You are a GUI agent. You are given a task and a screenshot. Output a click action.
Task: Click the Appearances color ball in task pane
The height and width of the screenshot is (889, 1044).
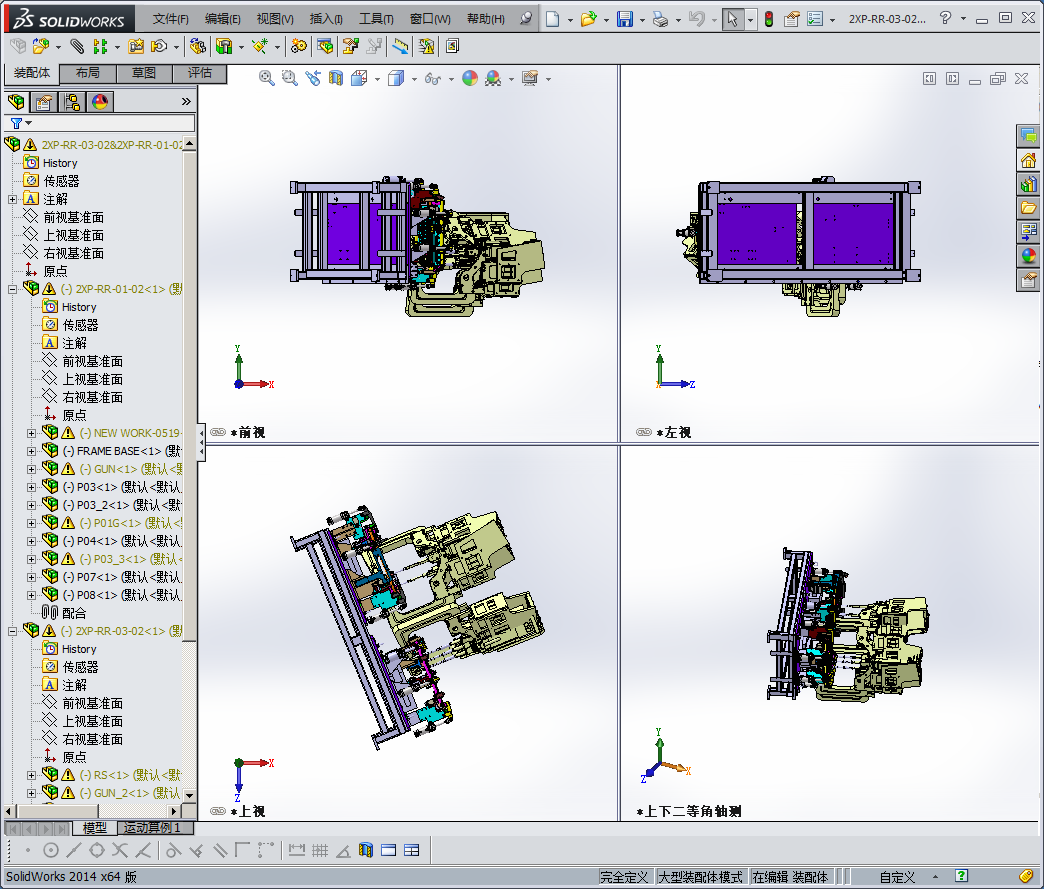(x=1029, y=256)
